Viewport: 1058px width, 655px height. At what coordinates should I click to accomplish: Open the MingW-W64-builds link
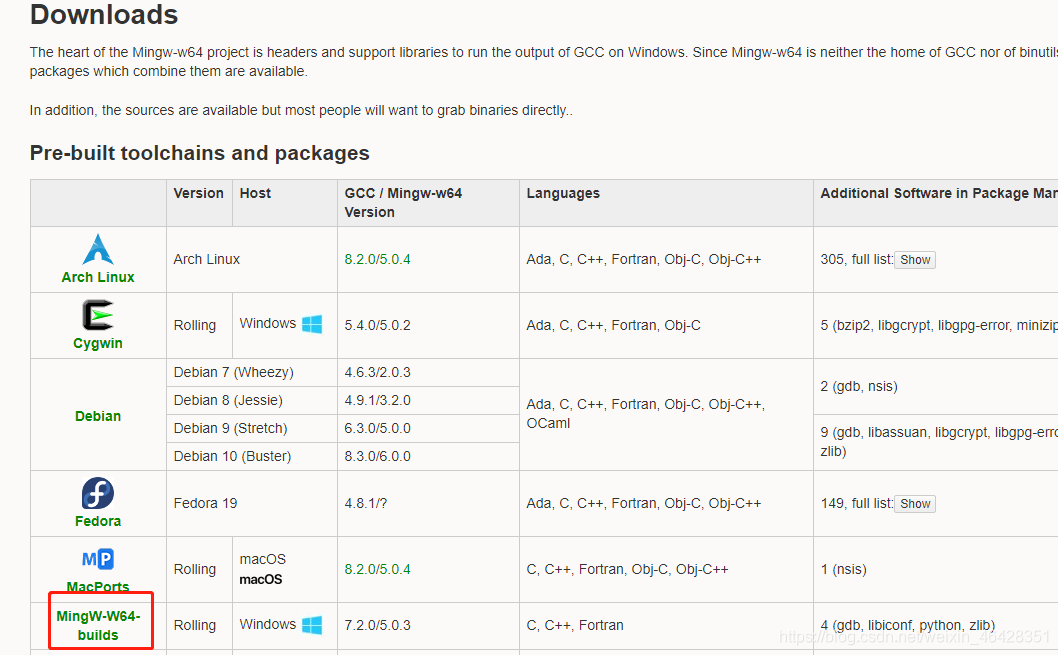click(98, 625)
